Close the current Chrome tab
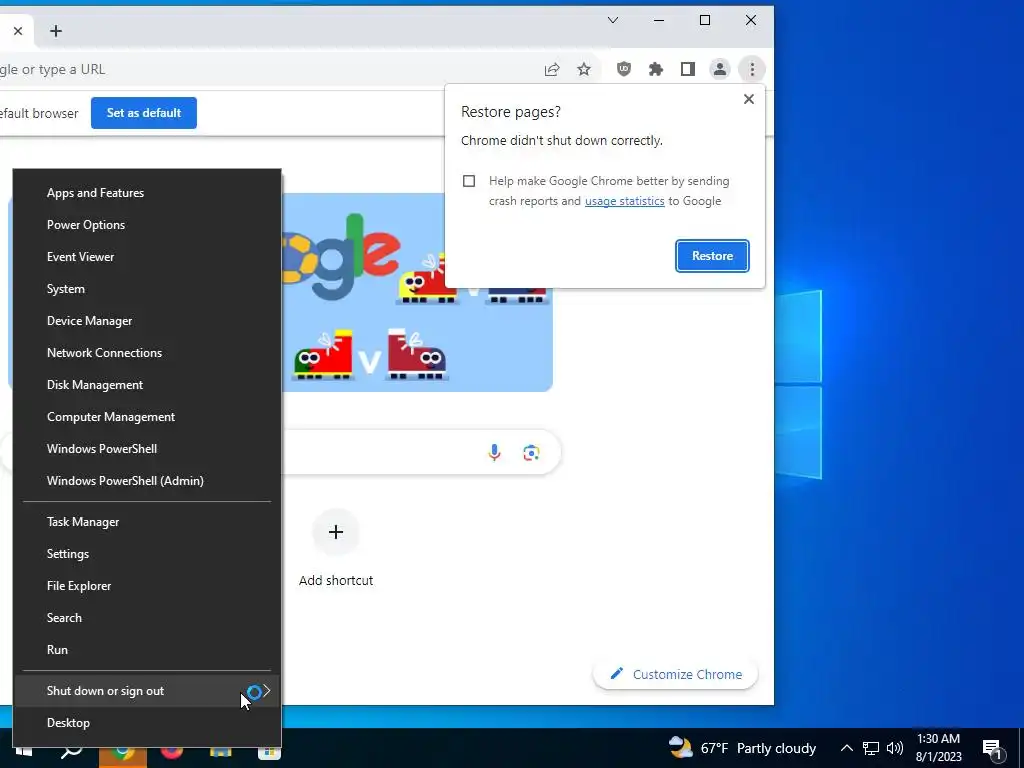 click(x=18, y=31)
